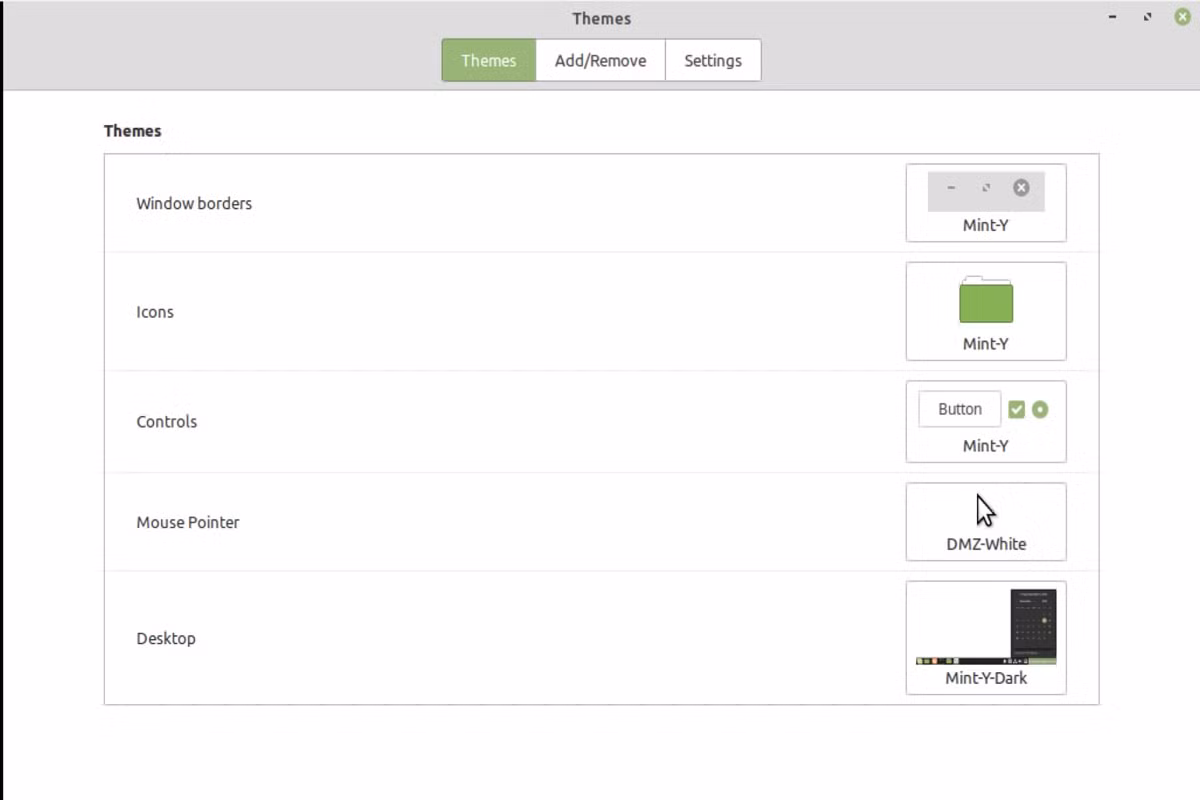Click the "Icons" row label
Viewport: 1200px width, 800px height.
pos(155,312)
